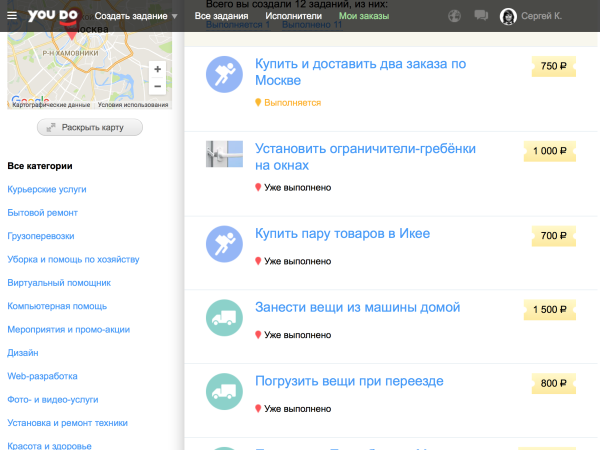Click the 1 500 ₽ price tag
Screen dimensions: 600x450
point(550,310)
